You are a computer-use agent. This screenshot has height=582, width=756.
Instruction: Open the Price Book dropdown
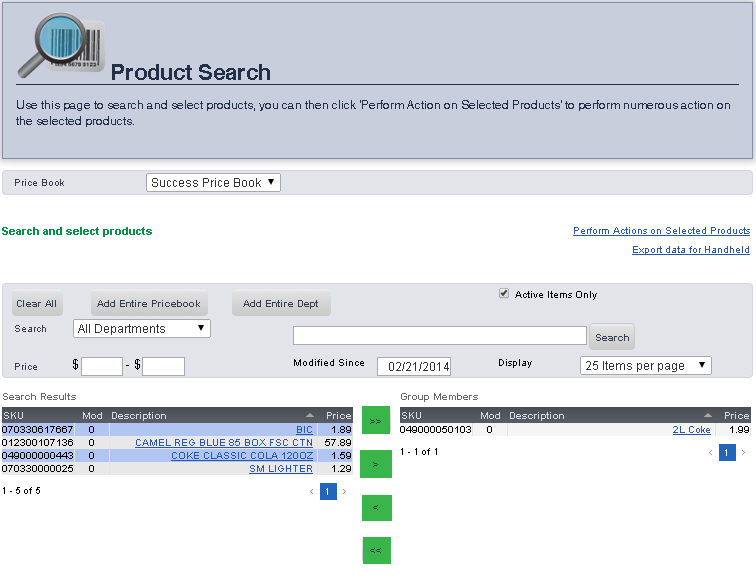pos(213,183)
